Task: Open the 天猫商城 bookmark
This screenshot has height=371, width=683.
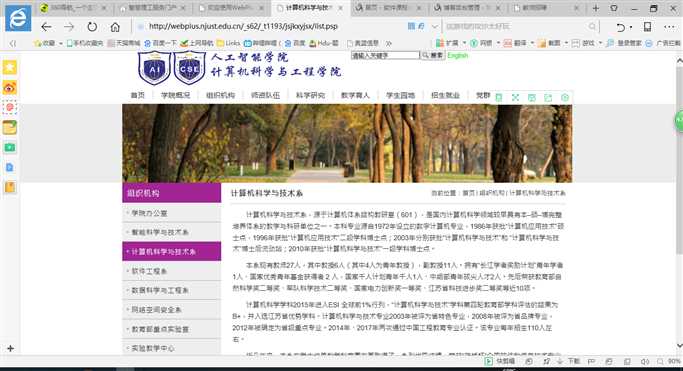Action: [124, 43]
